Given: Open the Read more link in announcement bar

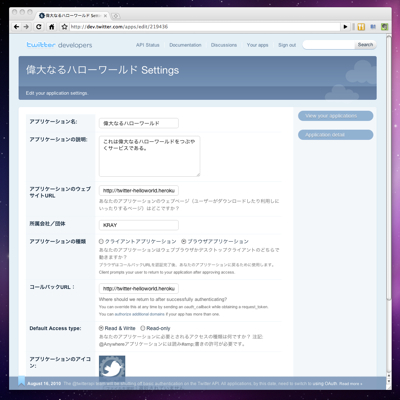Looking at the screenshot, I should point(351,384).
